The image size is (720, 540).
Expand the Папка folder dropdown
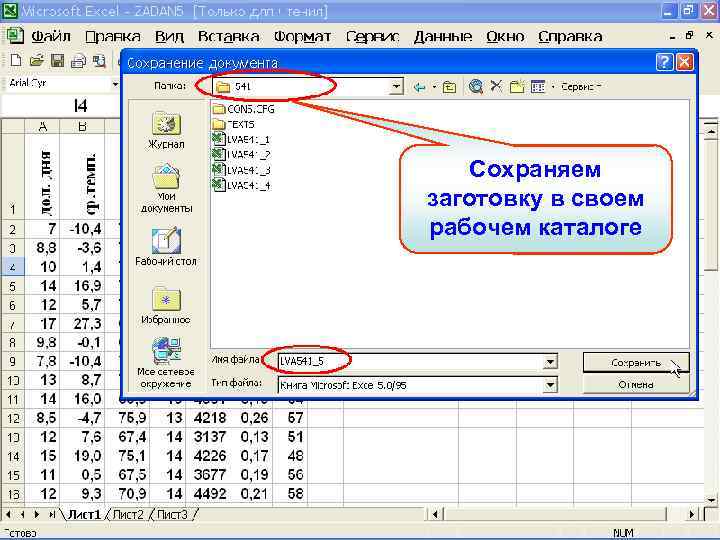coord(396,86)
